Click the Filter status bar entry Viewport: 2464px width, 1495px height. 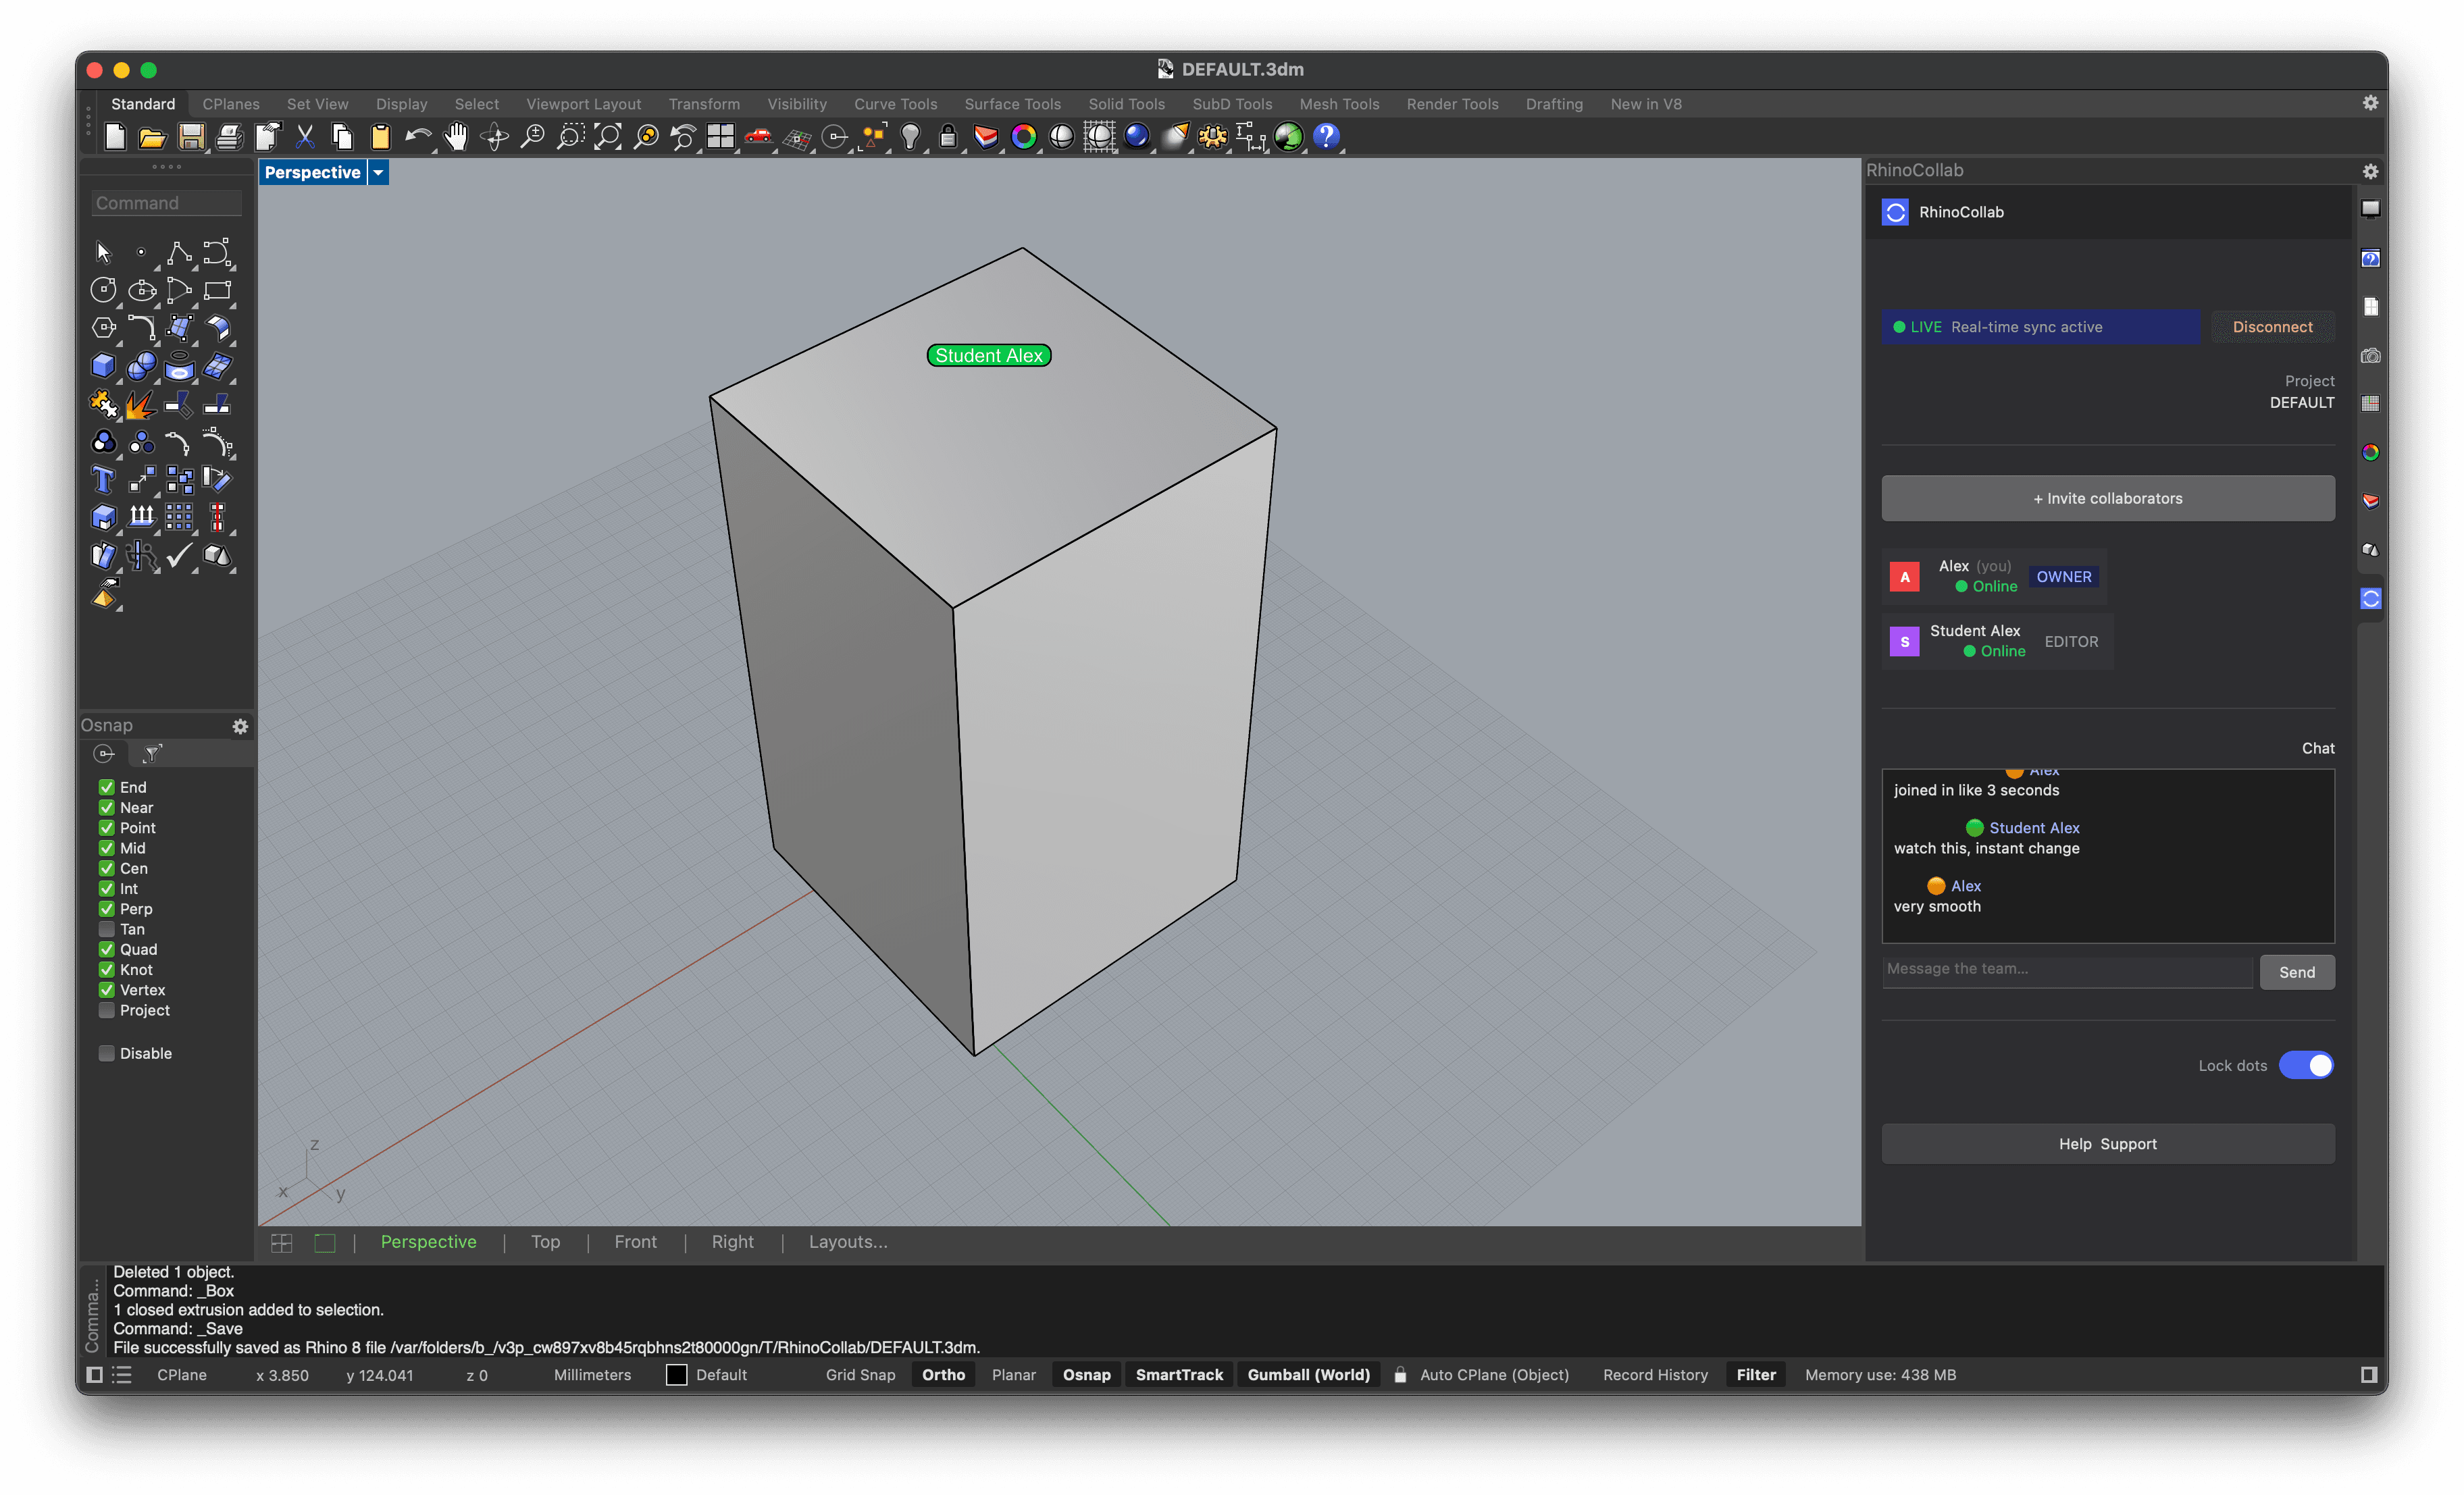click(x=1755, y=1375)
